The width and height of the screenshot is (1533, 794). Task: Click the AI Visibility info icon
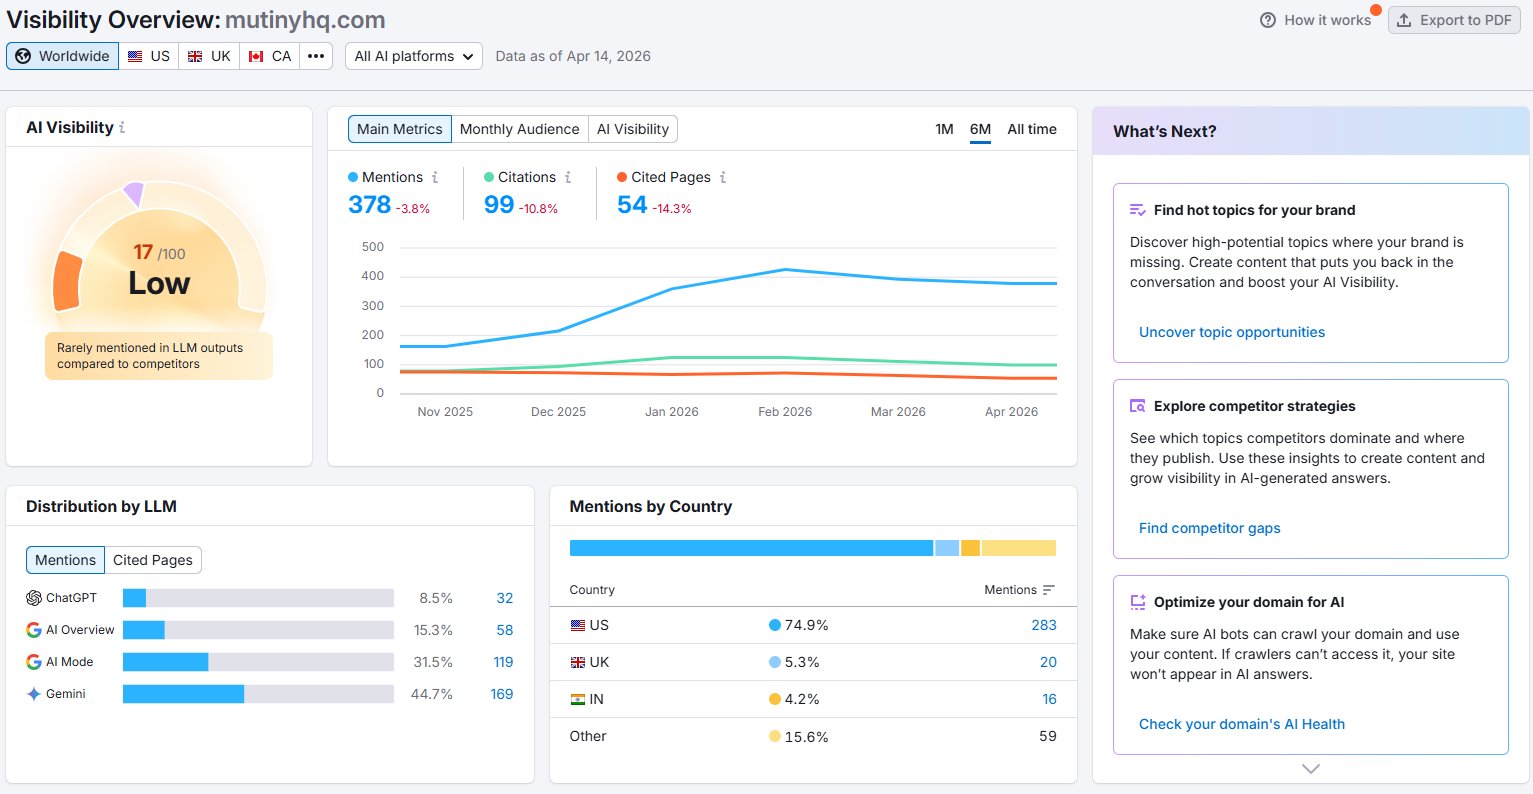click(122, 128)
